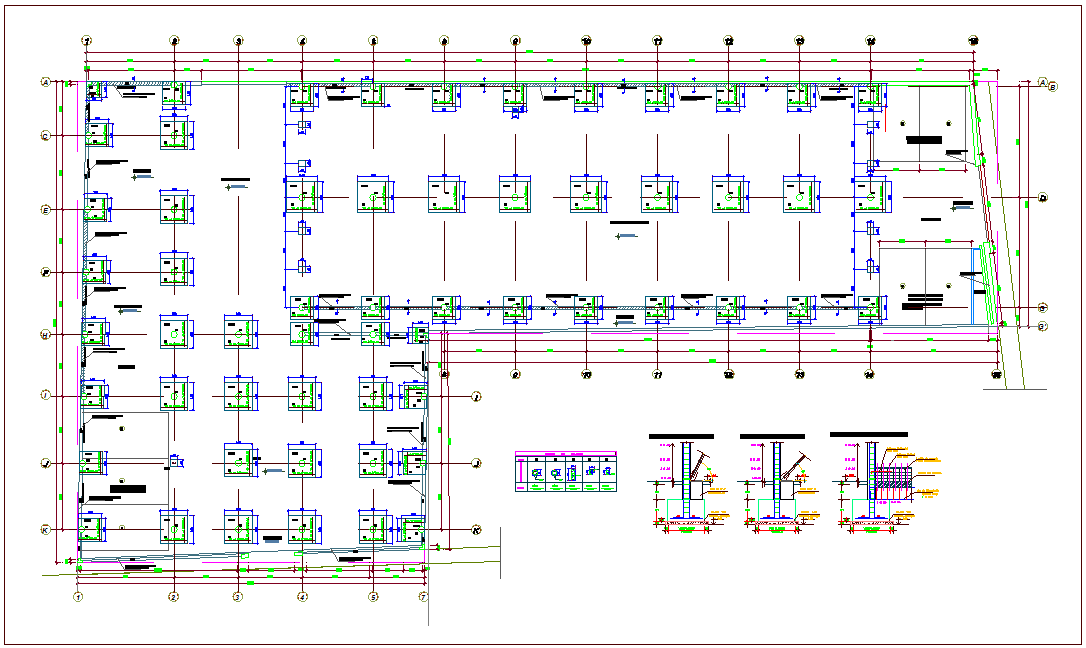Click row marker K at the bottom left

(45, 530)
